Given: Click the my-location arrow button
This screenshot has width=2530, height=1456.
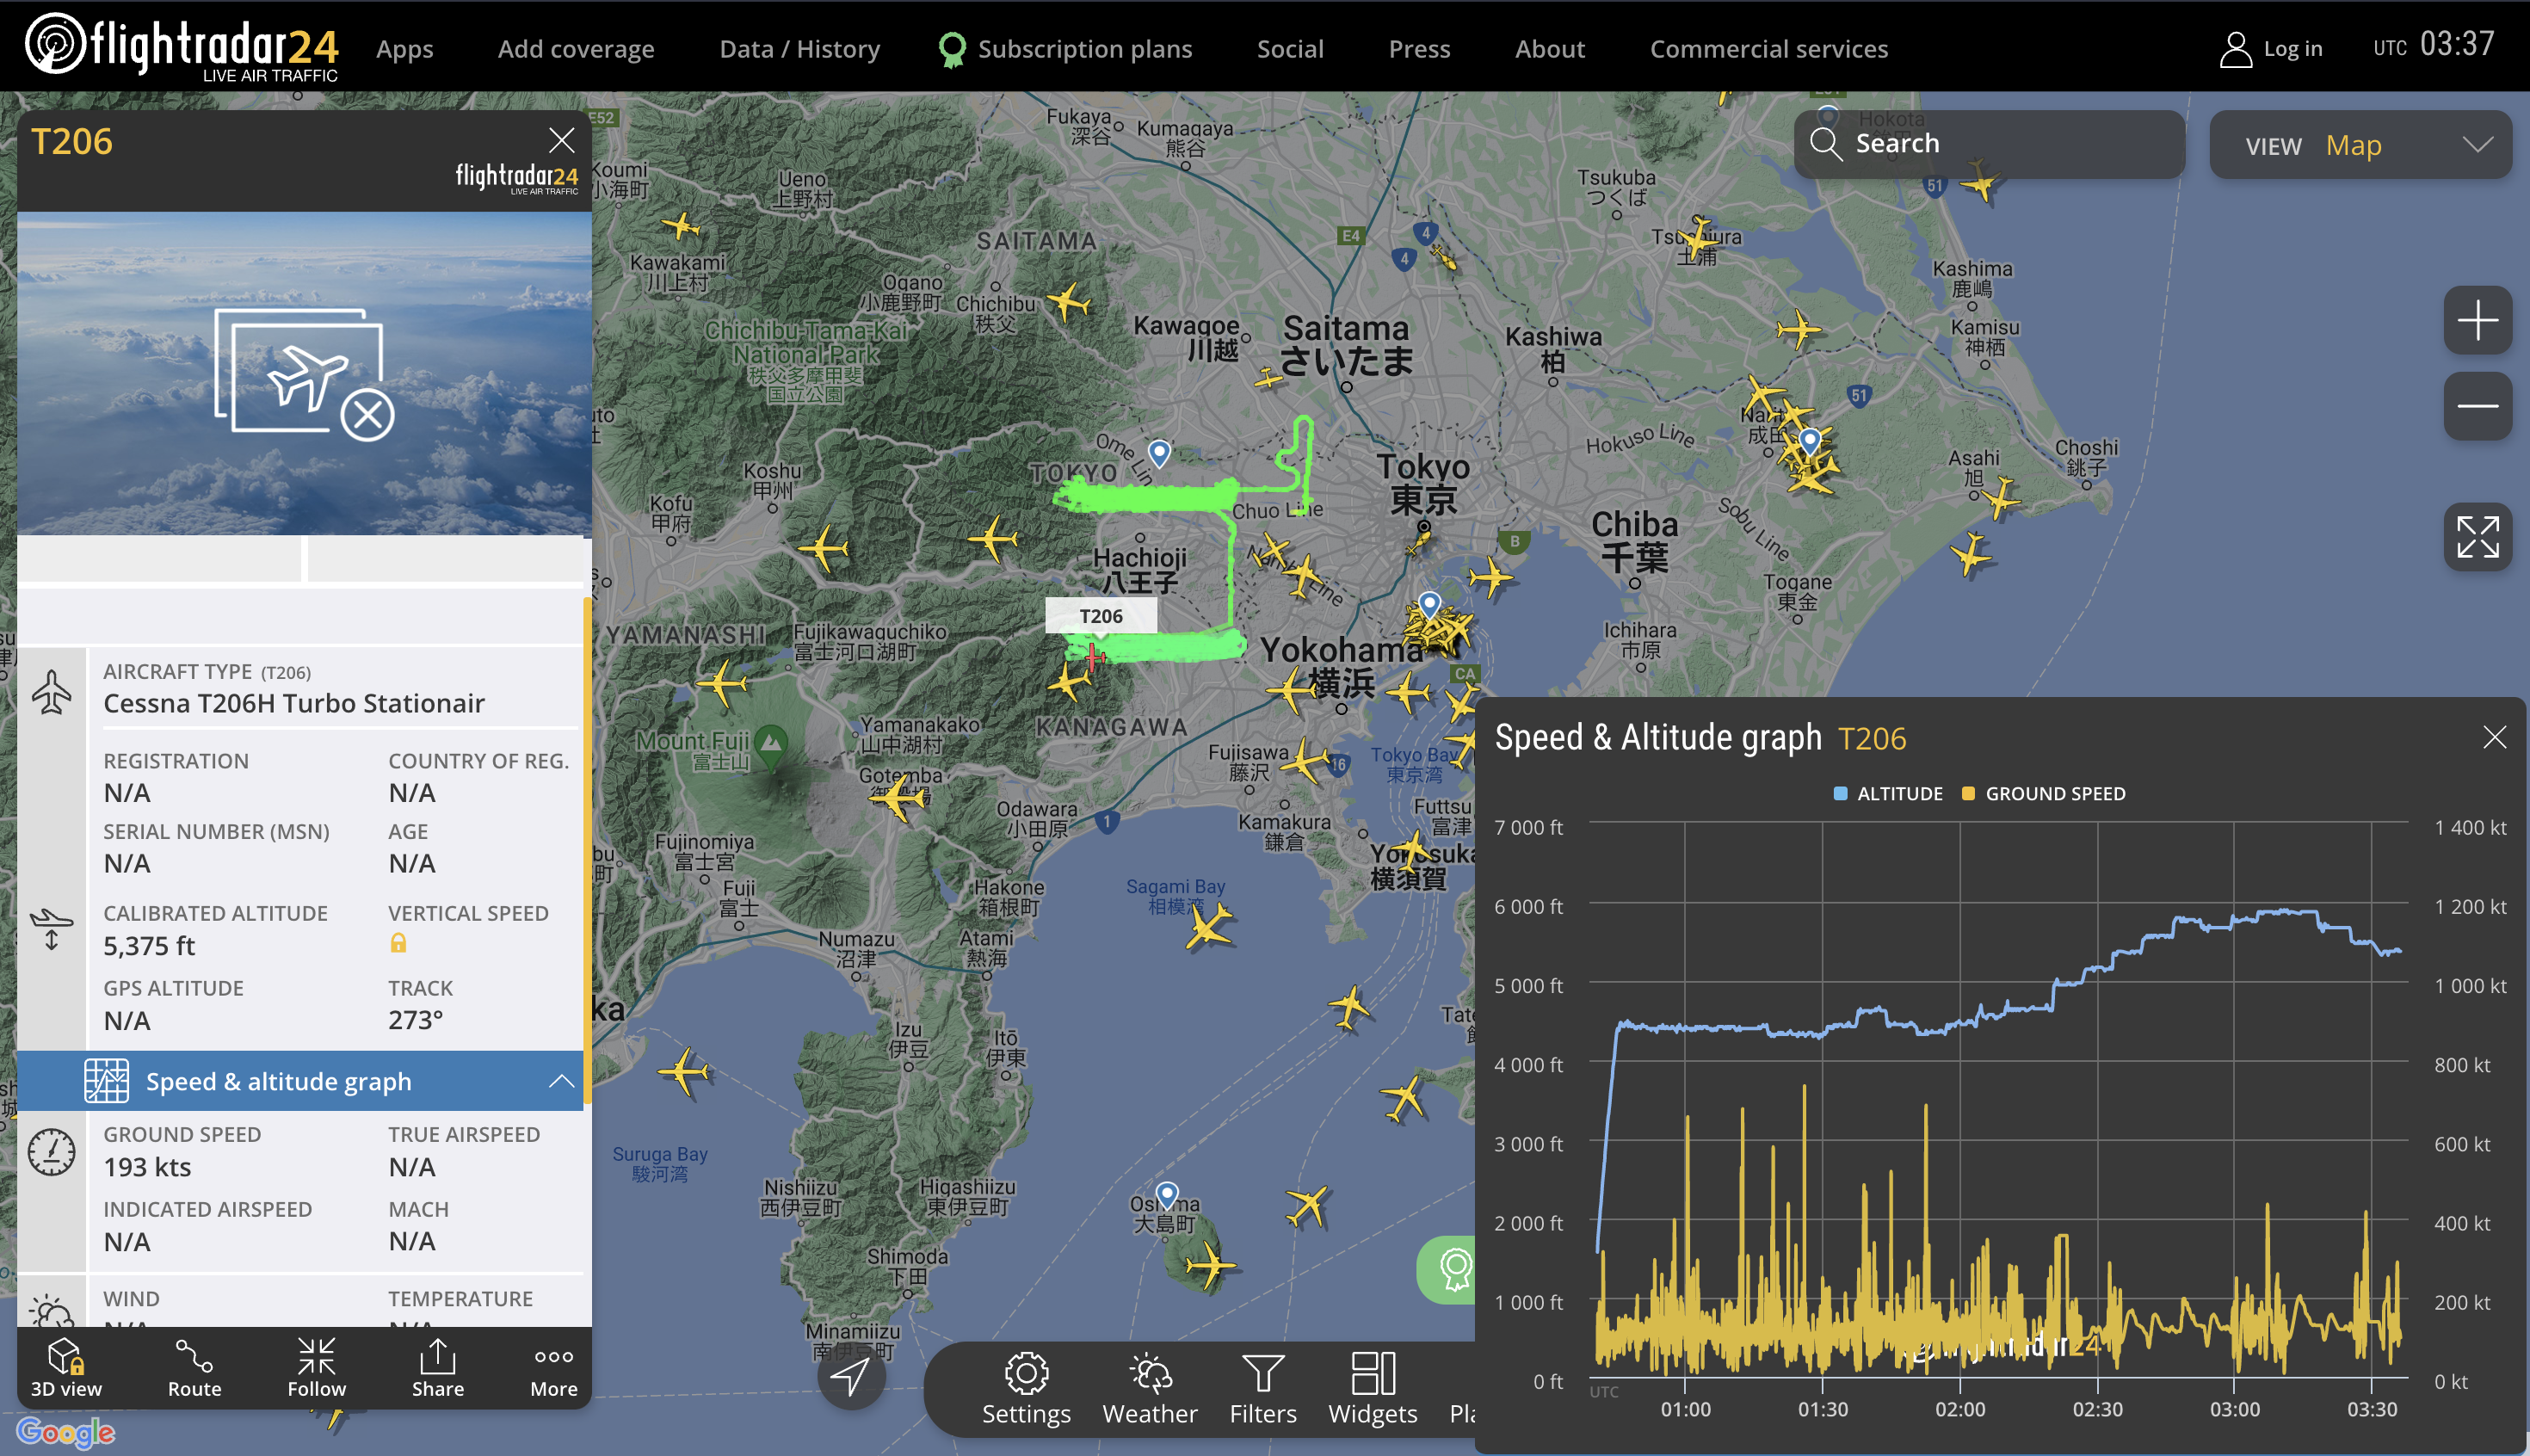Looking at the screenshot, I should (851, 1375).
